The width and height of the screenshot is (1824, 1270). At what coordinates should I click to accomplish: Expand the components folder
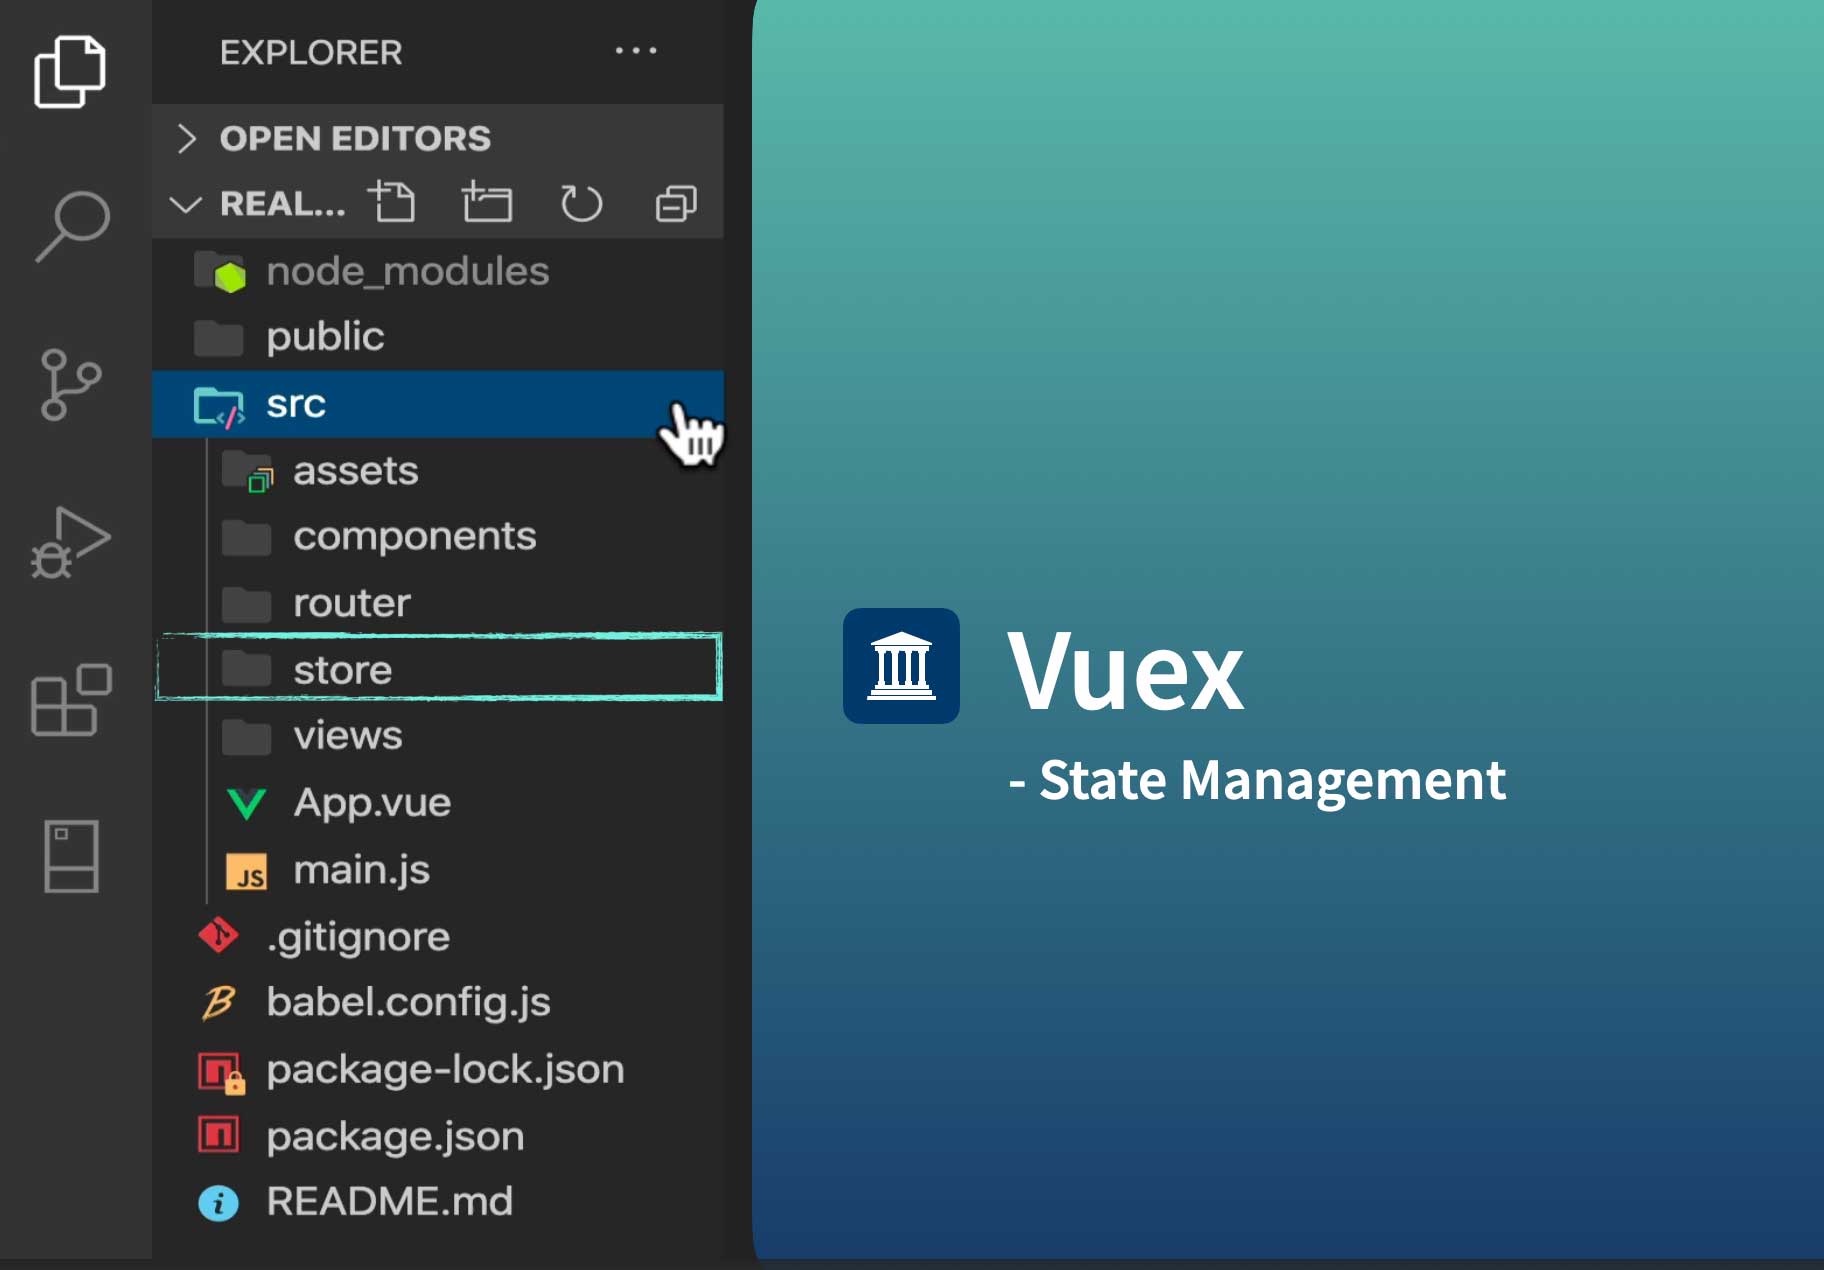click(x=438, y=536)
